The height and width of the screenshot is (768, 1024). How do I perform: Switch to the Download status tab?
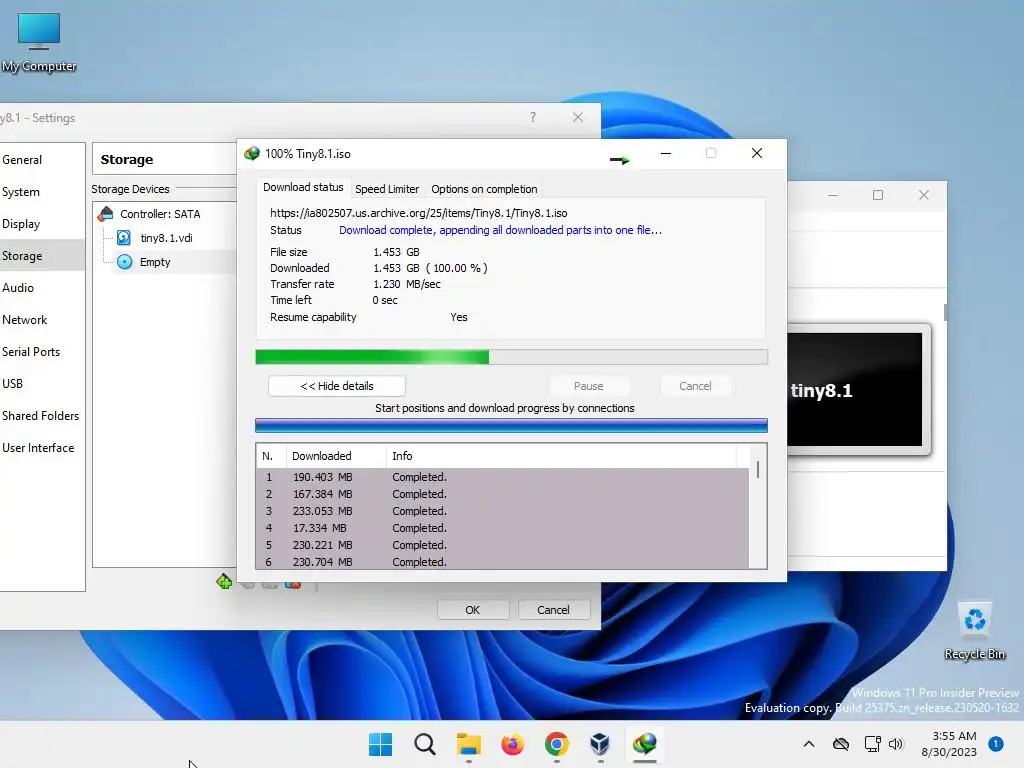click(x=303, y=187)
